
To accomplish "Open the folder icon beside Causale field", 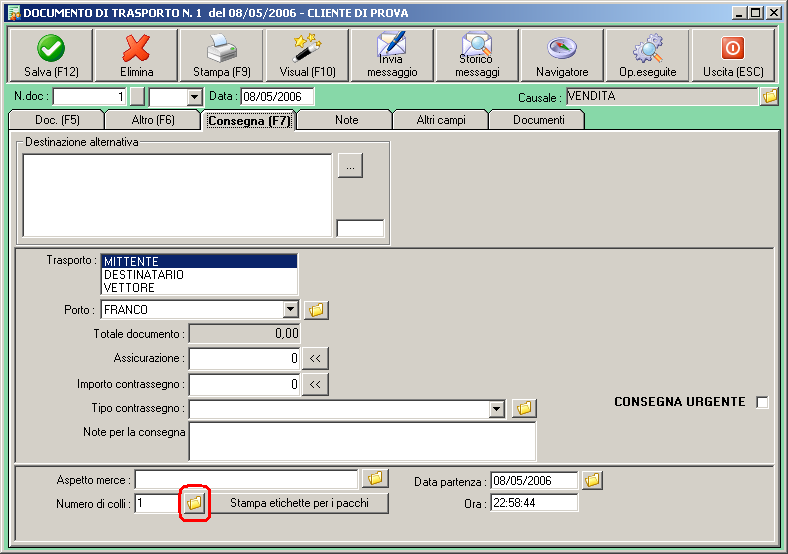I will click(x=769, y=96).
